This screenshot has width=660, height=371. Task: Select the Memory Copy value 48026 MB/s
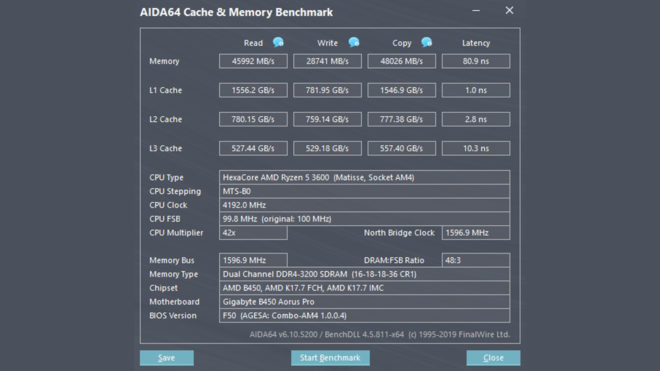[402, 61]
